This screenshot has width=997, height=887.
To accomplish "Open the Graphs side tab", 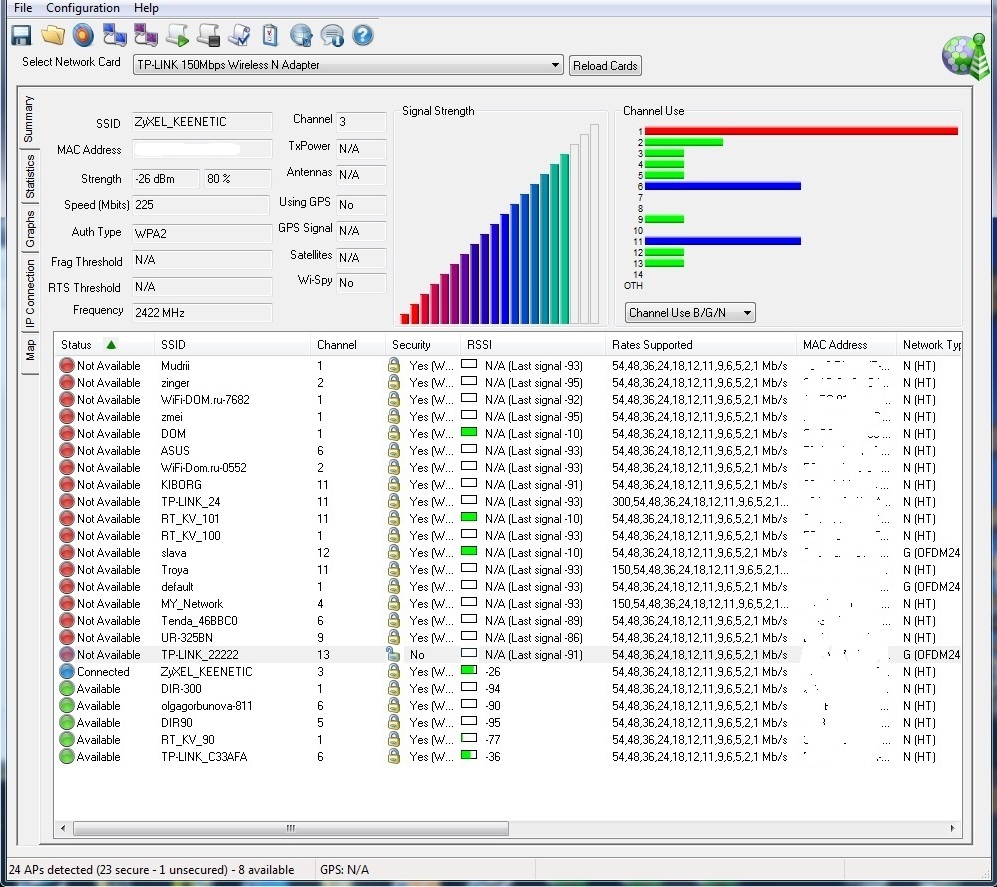I will pyautogui.click(x=30, y=229).
